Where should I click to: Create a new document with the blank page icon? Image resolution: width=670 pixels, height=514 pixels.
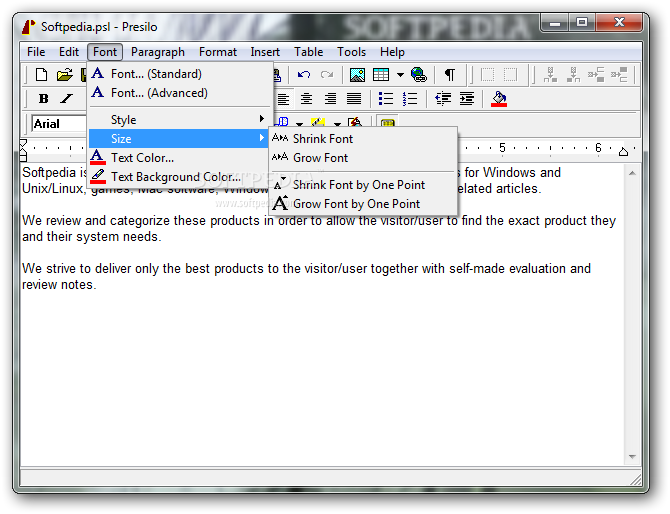[41, 75]
